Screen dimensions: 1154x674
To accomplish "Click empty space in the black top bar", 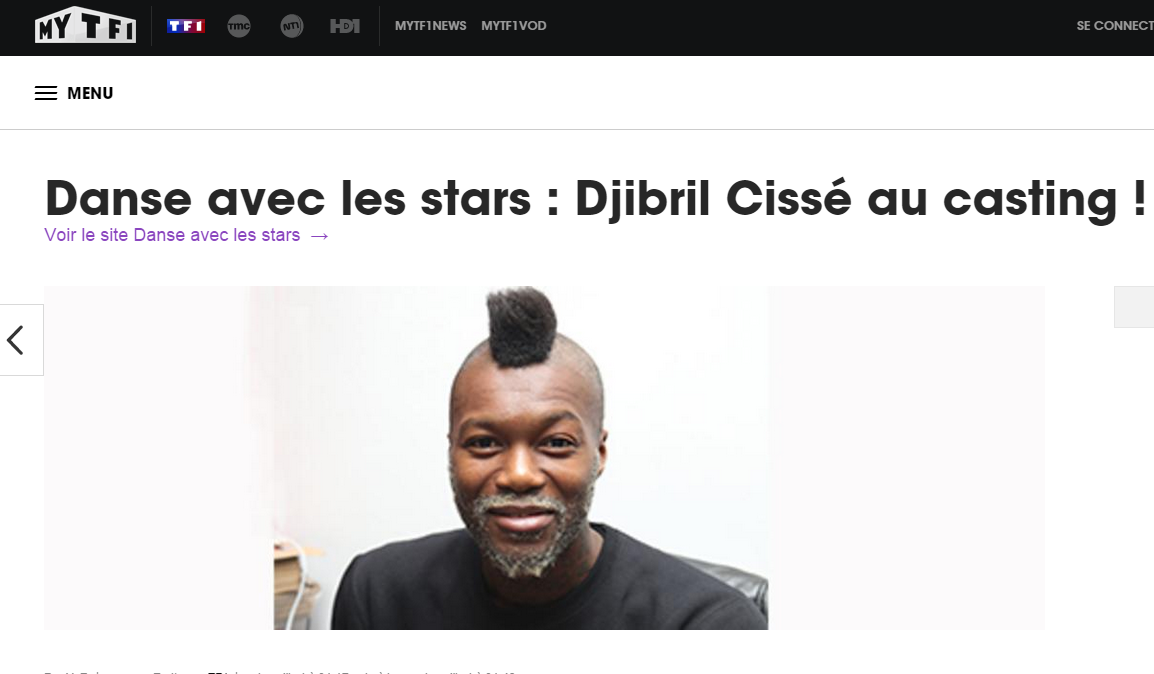I will (x=810, y=27).
